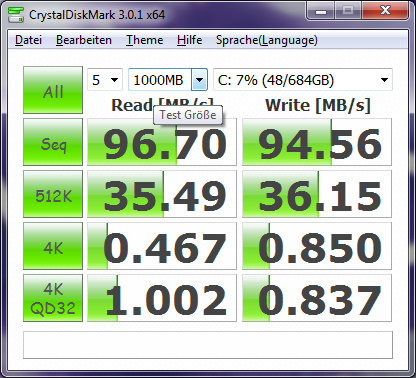Click the empty comment field at bottom
Image resolution: width=416 pixels, height=378 pixels.
(208, 345)
